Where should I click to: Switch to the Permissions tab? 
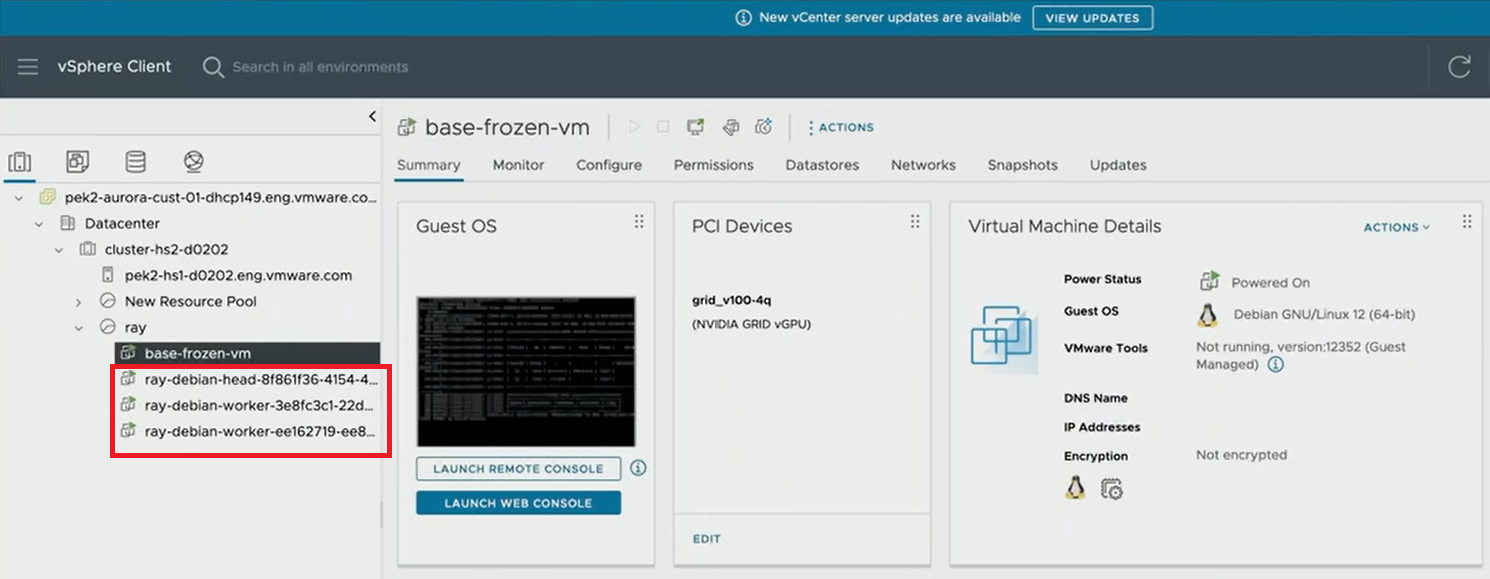[714, 165]
